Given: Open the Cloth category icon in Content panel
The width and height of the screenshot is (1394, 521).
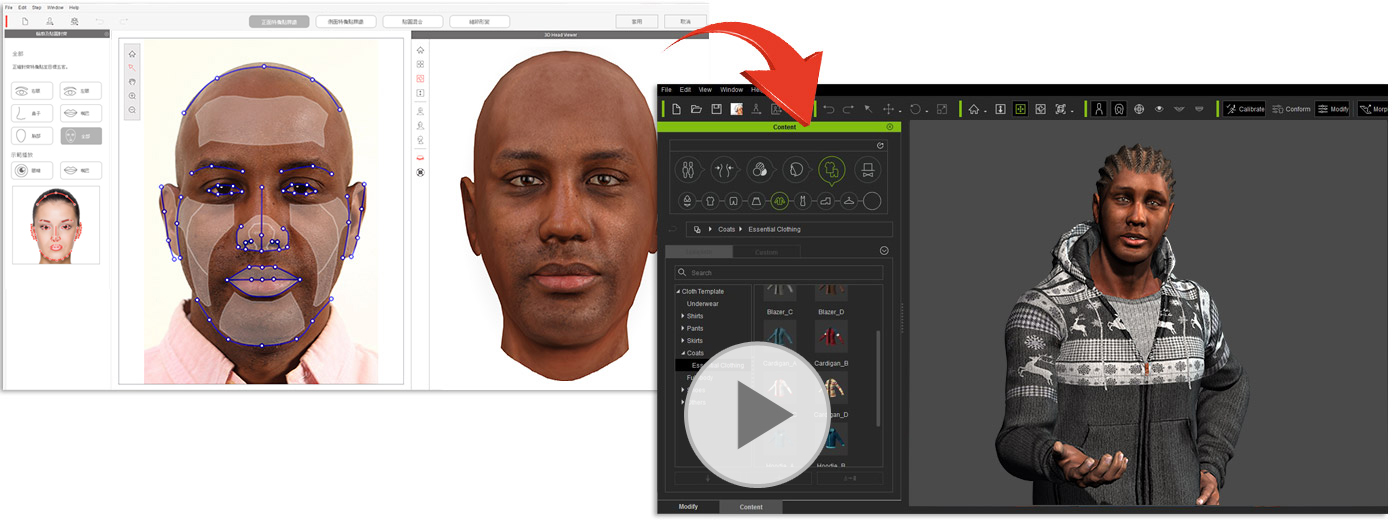Looking at the screenshot, I should (x=831, y=170).
